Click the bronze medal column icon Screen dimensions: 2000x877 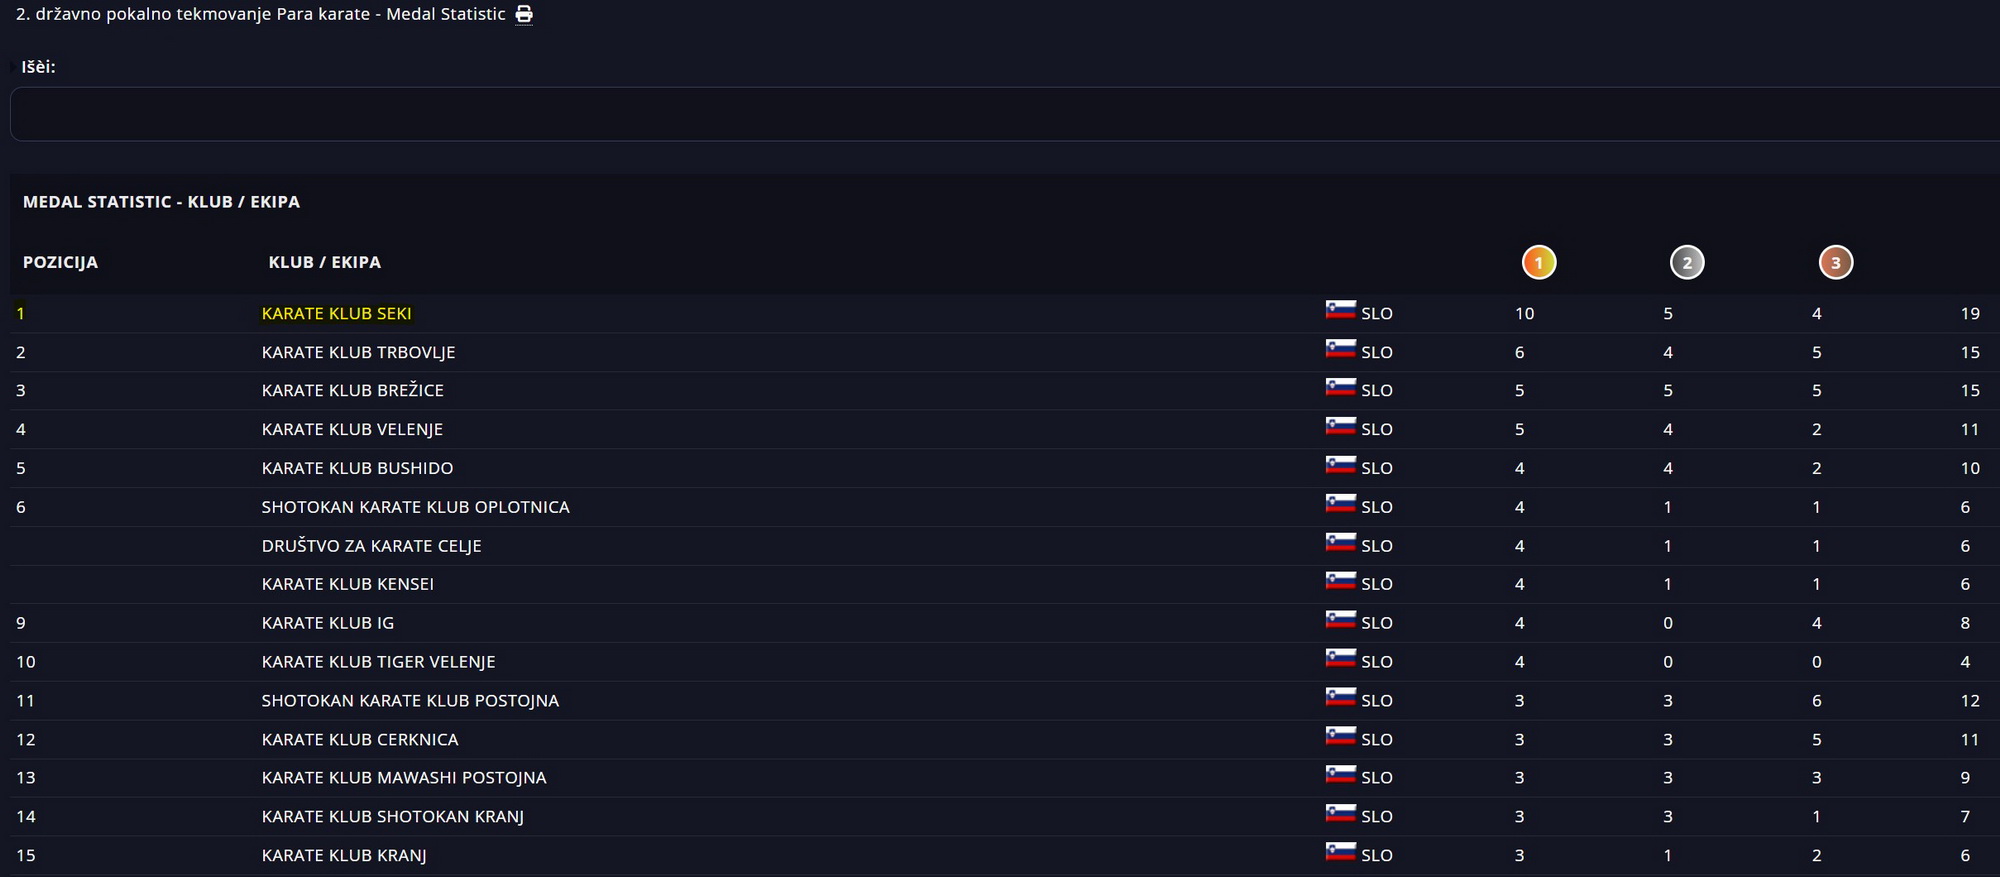click(x=1835, y=263)
